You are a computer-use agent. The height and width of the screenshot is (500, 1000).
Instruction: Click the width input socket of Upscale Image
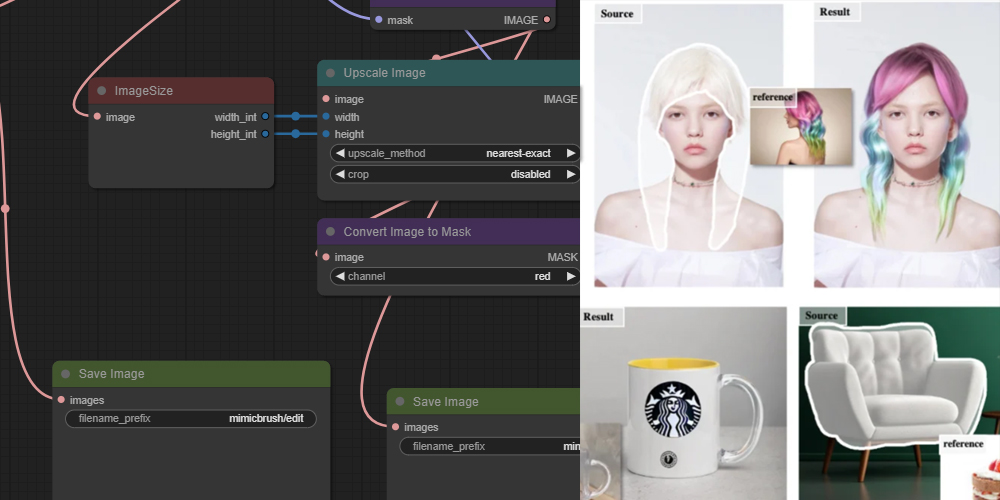point(326,117)
